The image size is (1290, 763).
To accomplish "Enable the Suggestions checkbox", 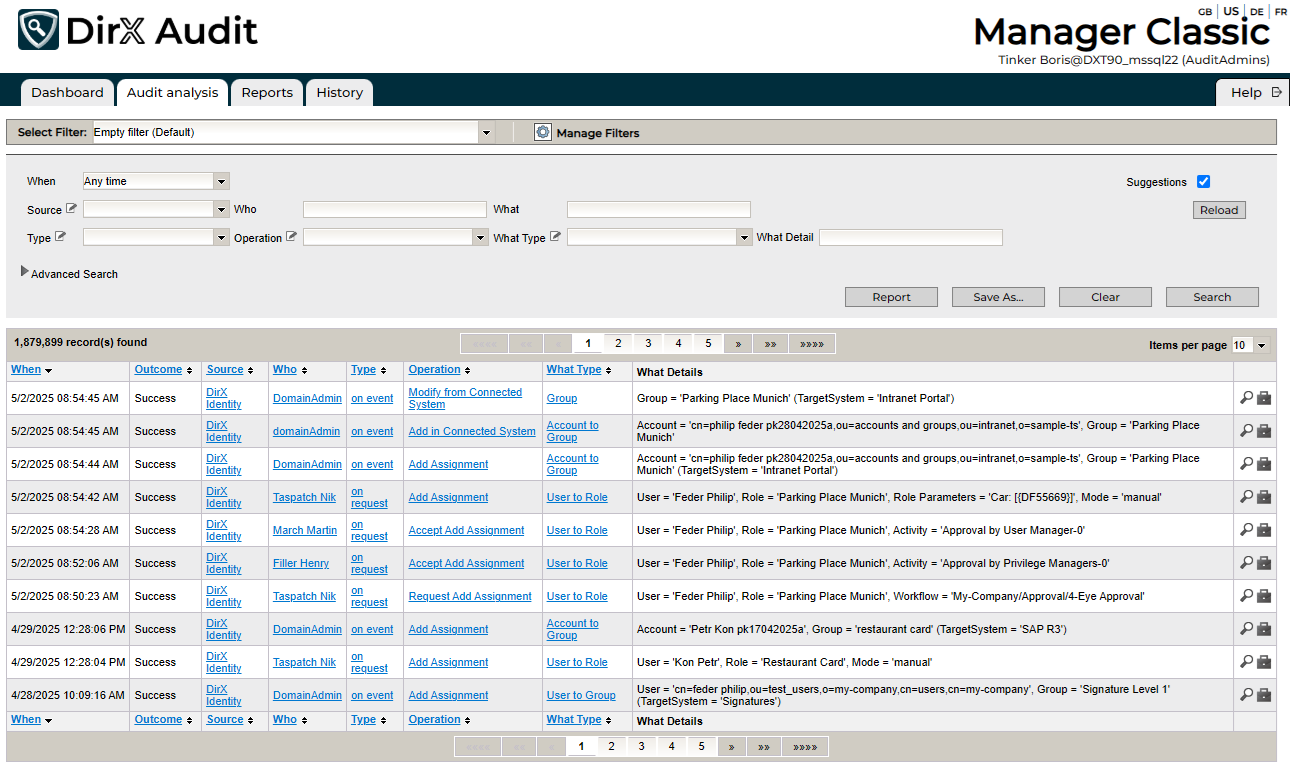I will (x=1203, y=181).
